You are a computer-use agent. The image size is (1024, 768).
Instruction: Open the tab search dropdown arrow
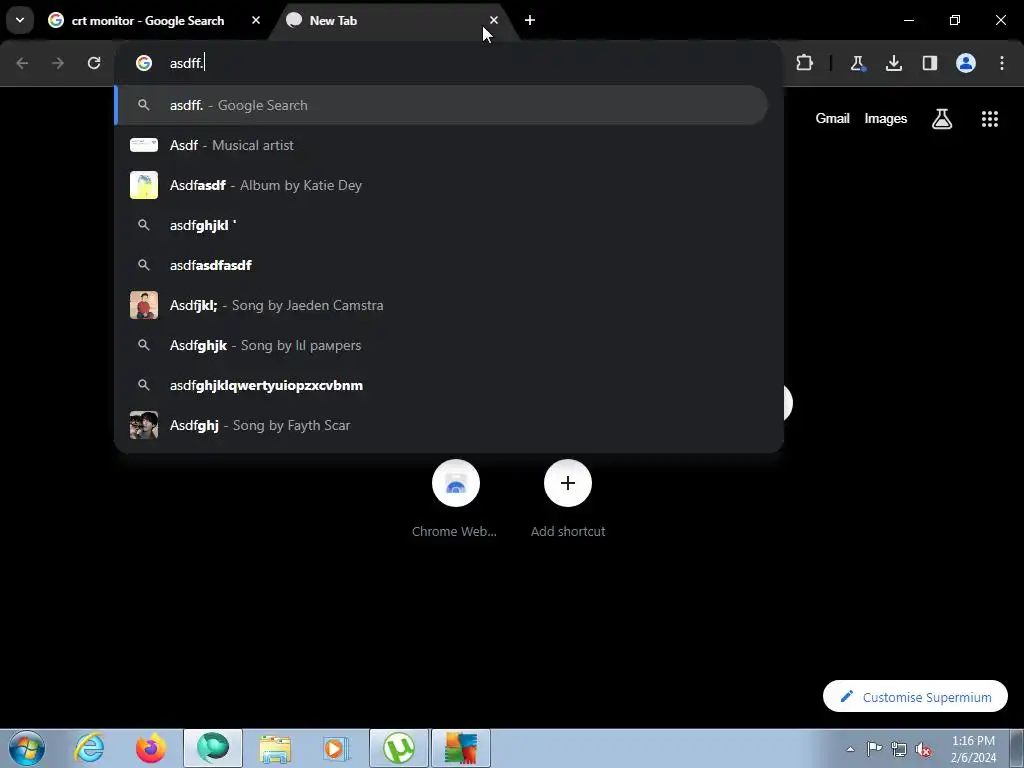20,20
